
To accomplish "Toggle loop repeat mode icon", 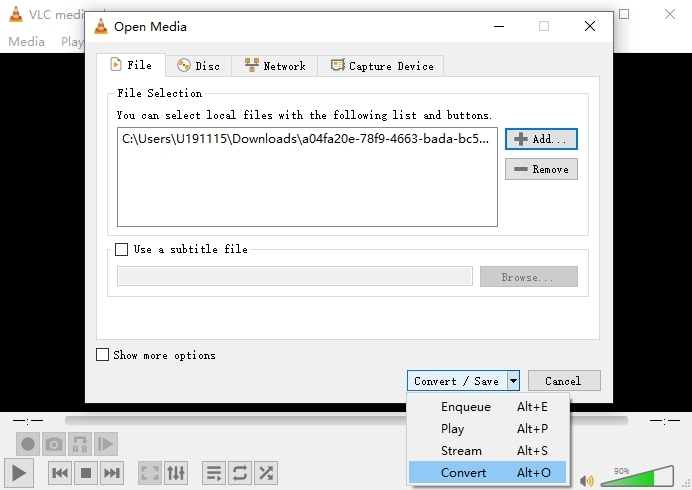I will pos(240,473).
